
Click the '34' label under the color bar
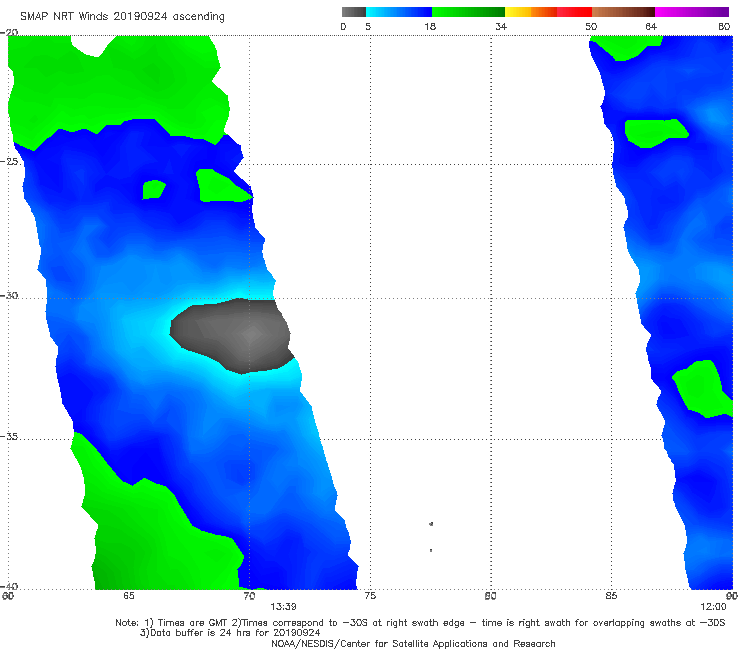(x=501, y=27)
